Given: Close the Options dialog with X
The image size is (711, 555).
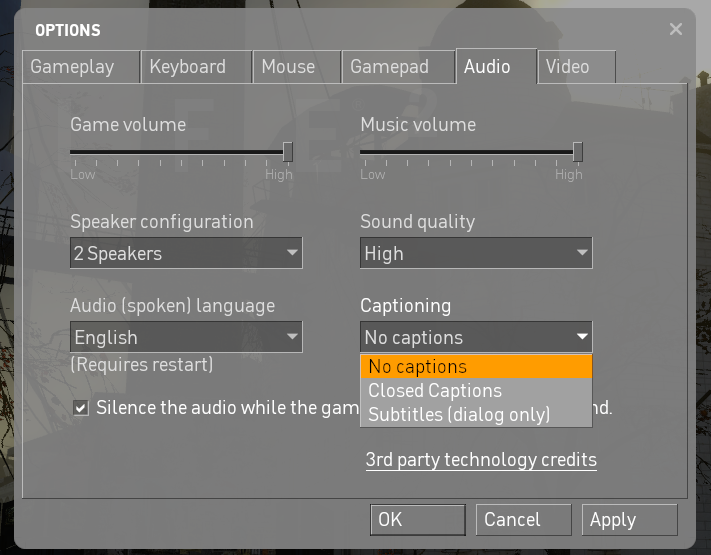Looking at the screenshot, I should point(676,30).
